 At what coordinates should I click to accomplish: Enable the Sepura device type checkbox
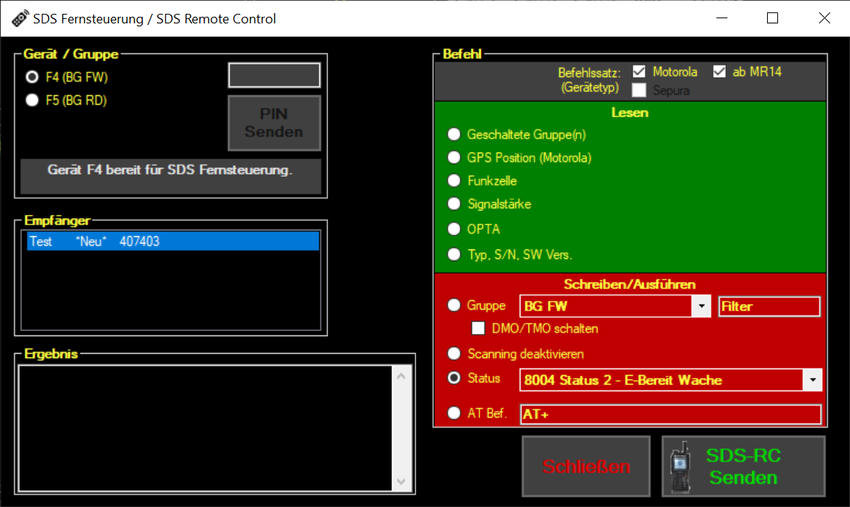pos(639,90)
